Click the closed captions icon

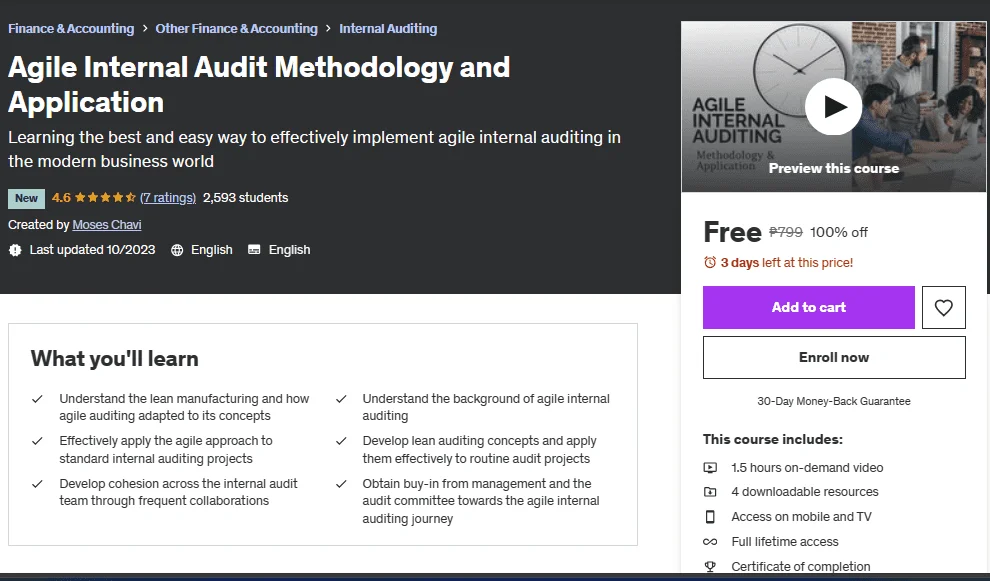[254, 250]
